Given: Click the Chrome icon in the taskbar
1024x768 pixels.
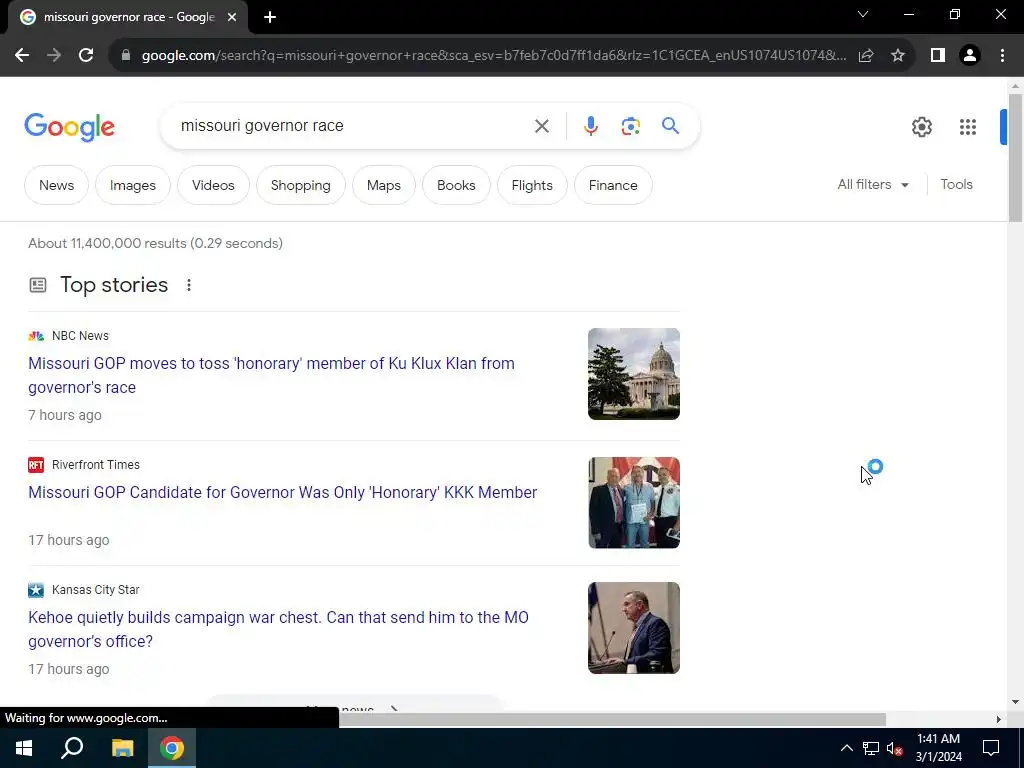Looking at the screenshot, I should point(172,748).
